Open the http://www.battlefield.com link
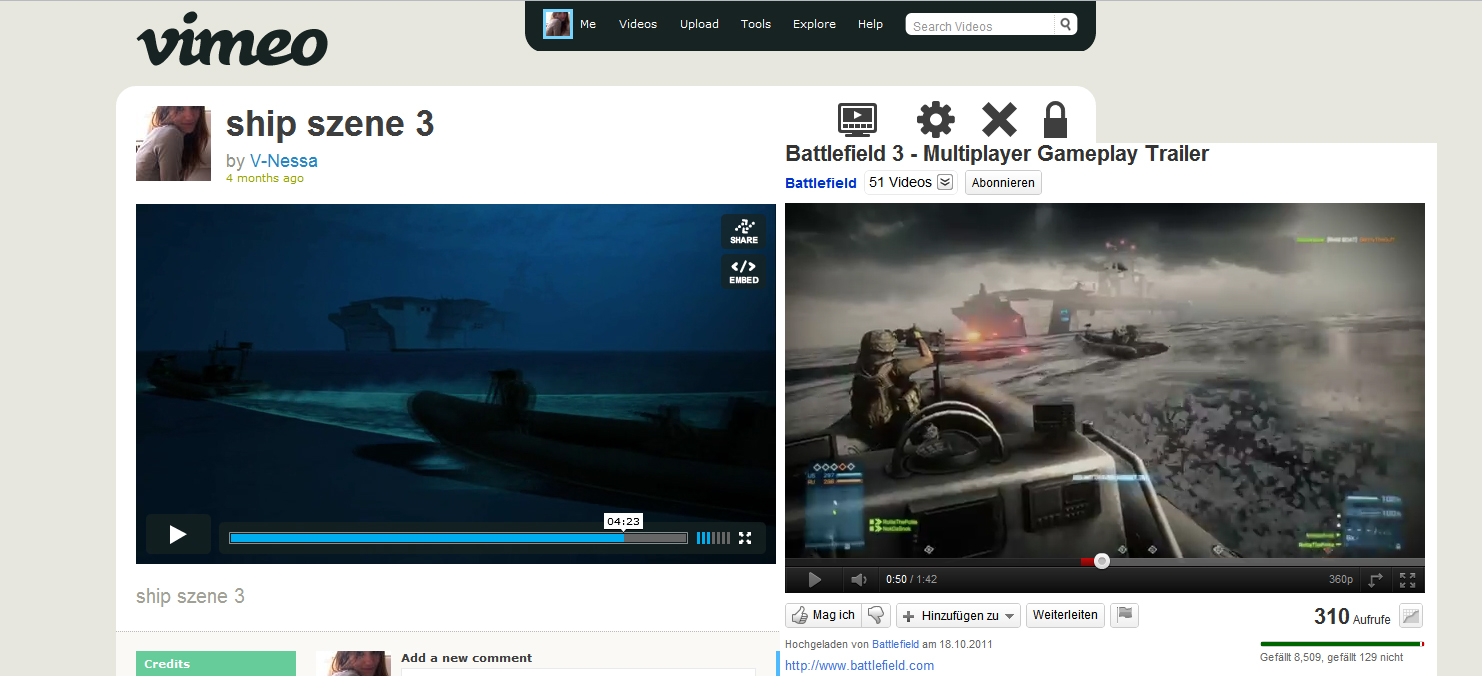The height and width of the screenshot is (676, 1482). pyautogui.click(x=859, y=665)
